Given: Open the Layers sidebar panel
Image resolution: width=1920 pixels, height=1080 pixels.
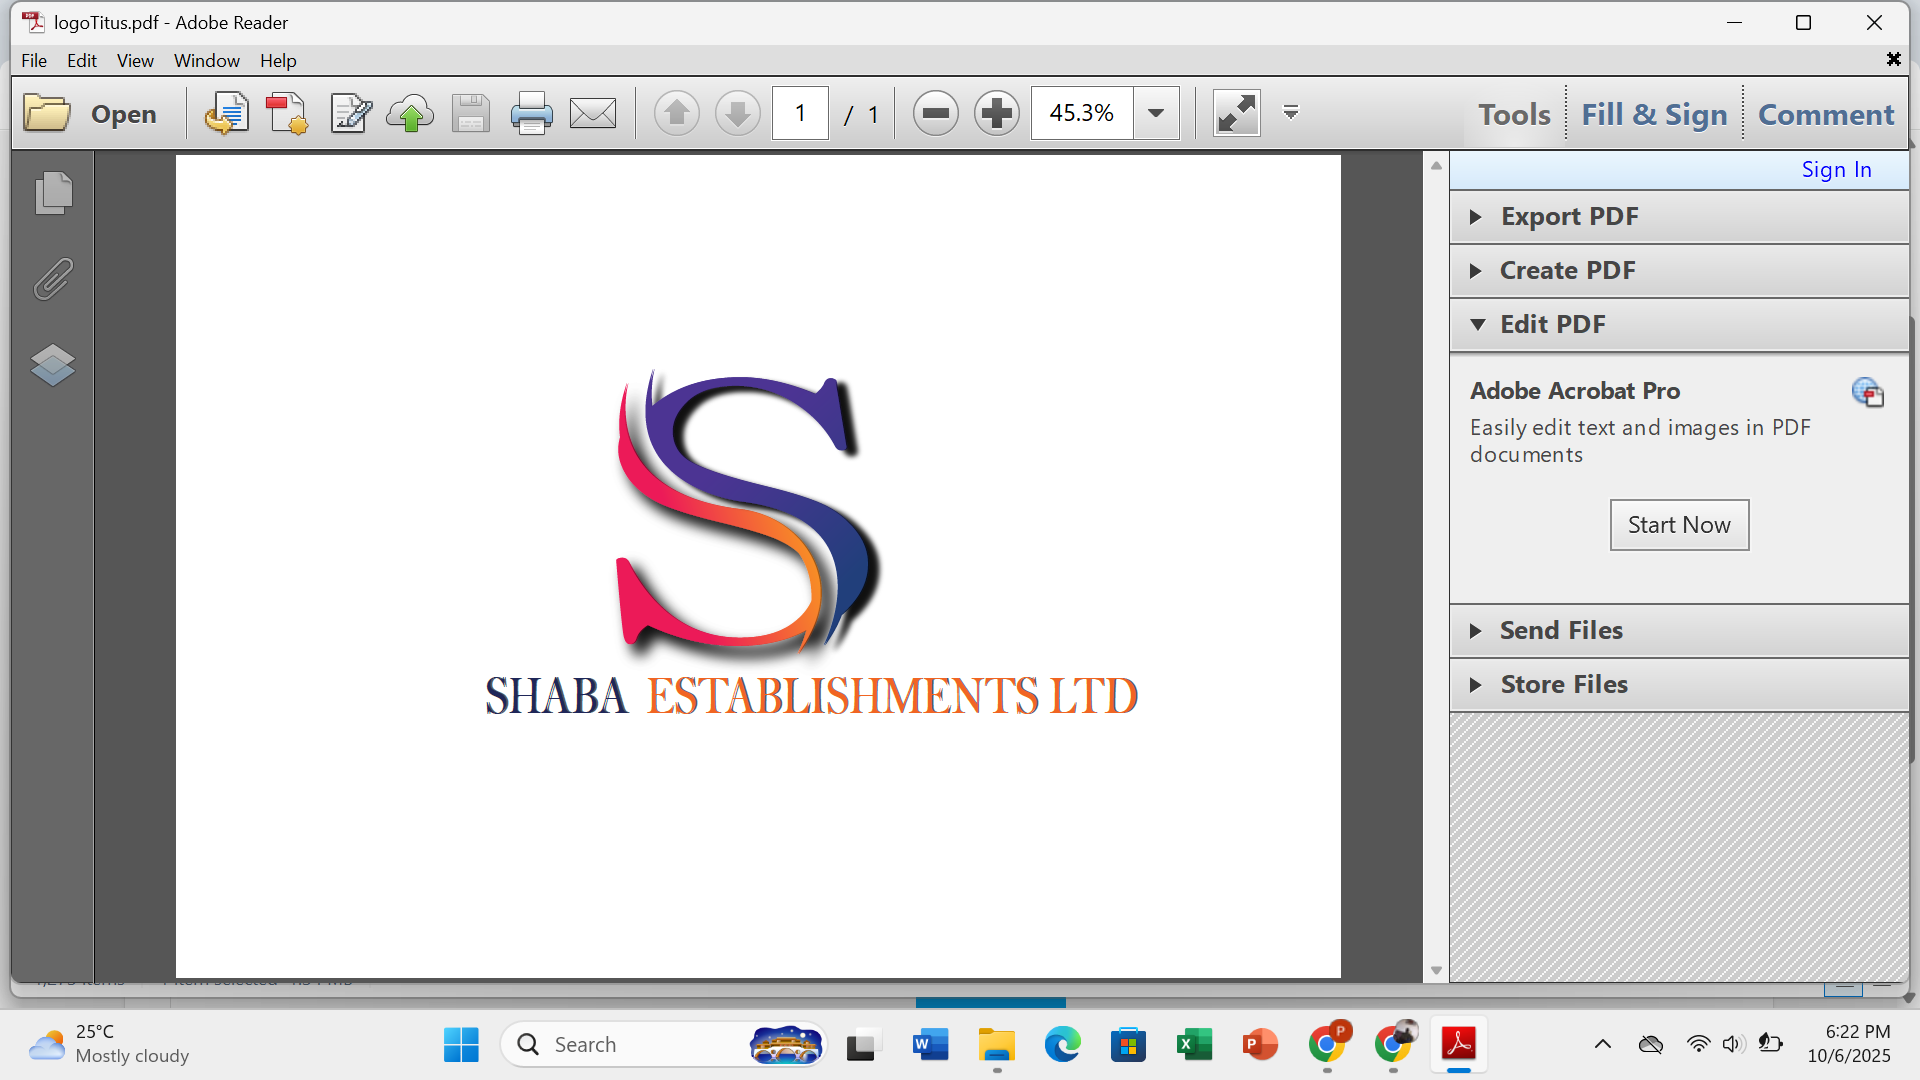Looking at the screenshot, I should (53, 365).
